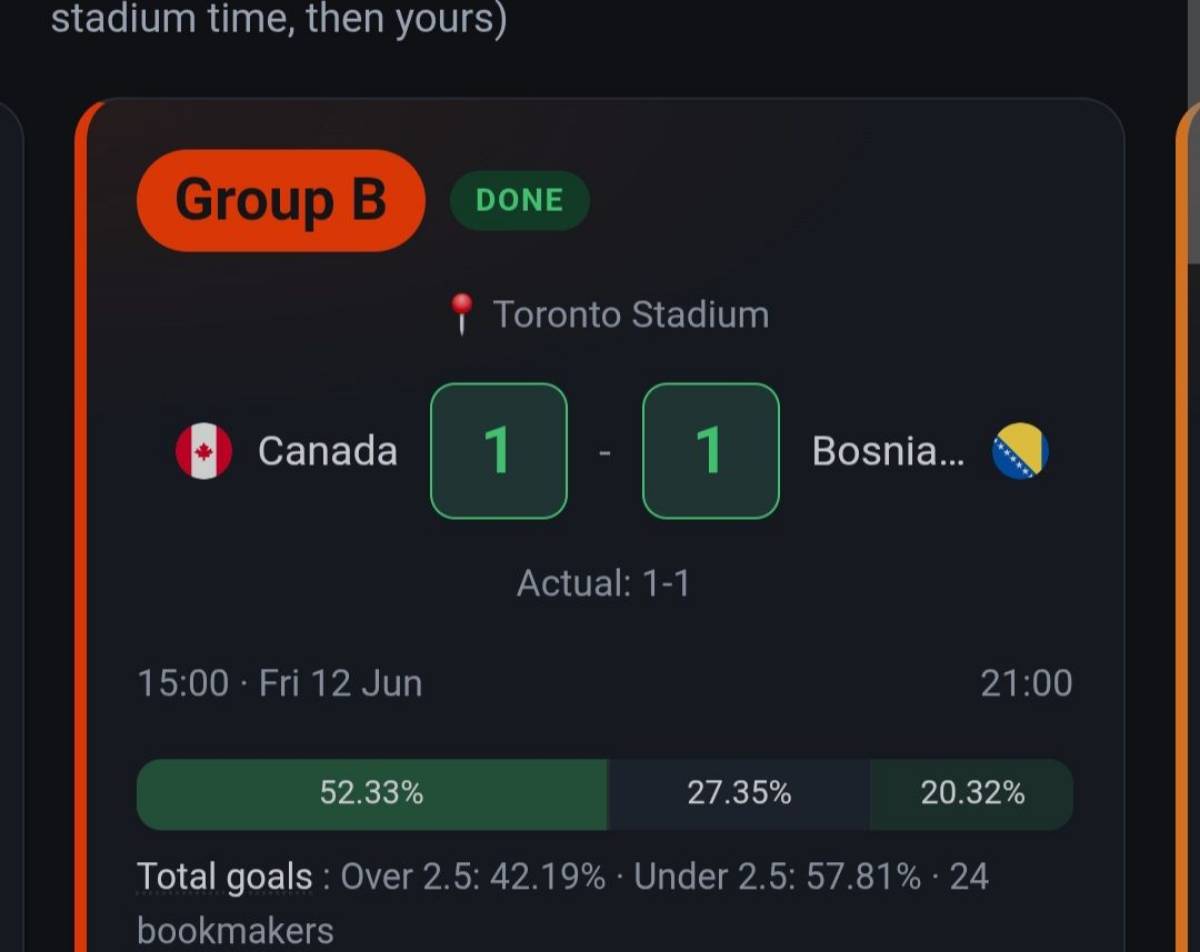Click the 21:00 local time label
The height and width of the screenshot is (952, 1200).
(x=1026, y=684)
